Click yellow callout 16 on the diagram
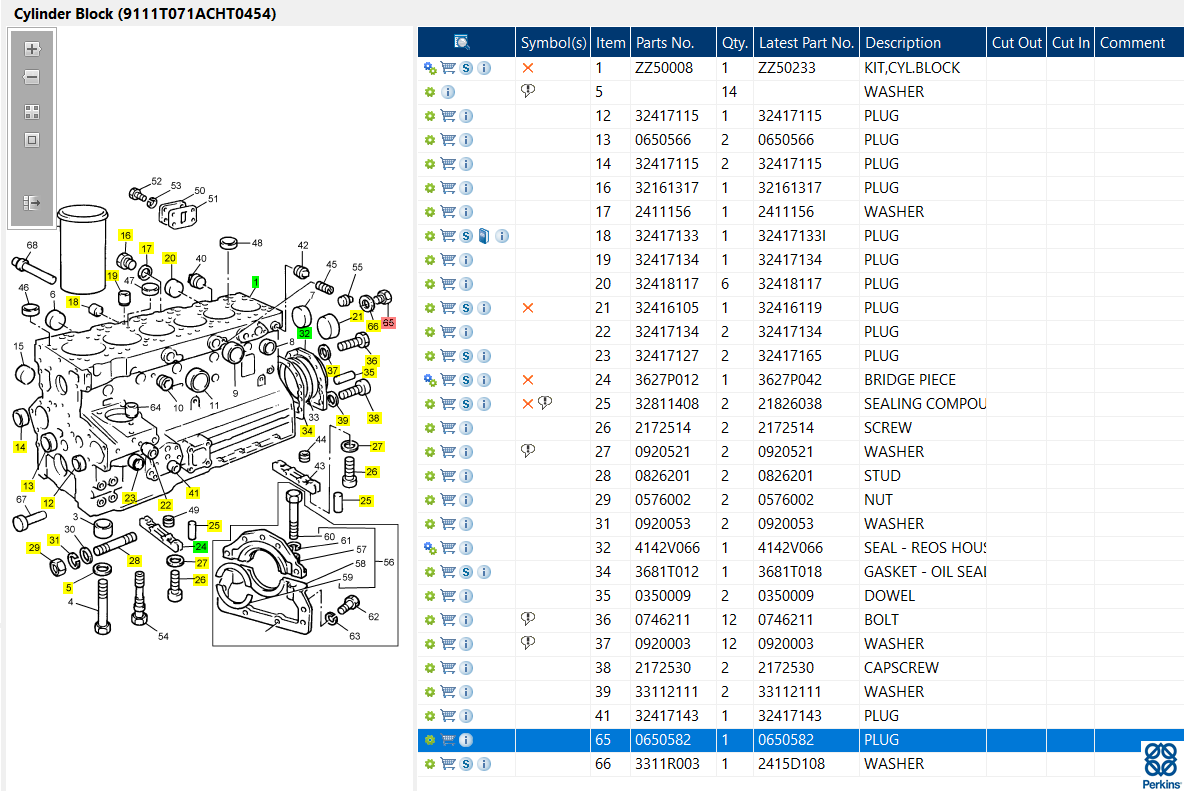The height and width of the screenshot is (791, 1184). tap(125, 236)
